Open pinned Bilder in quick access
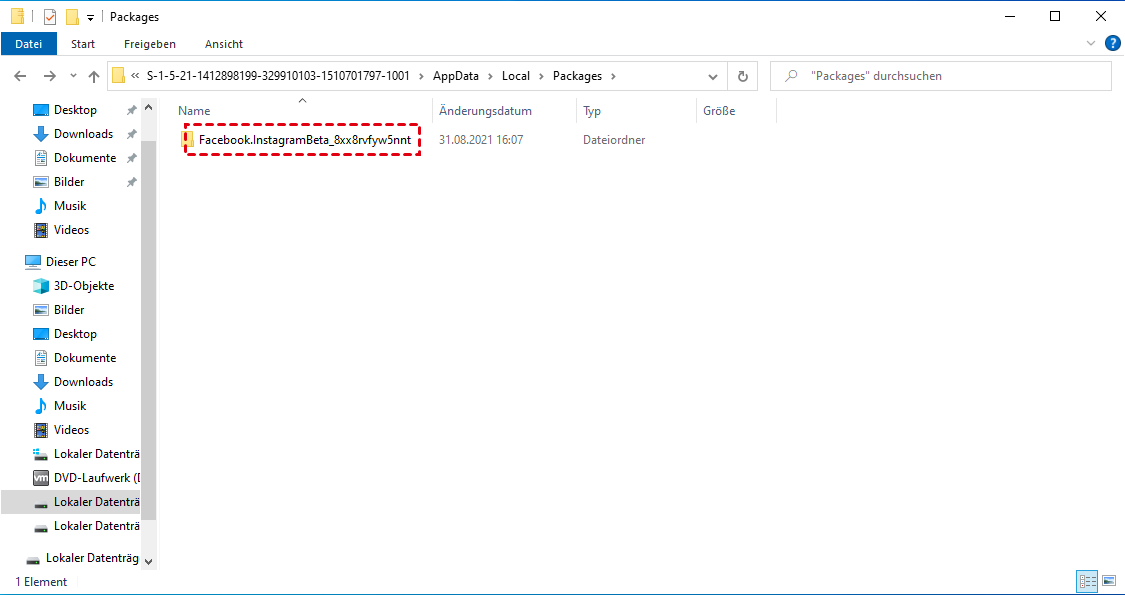Image resolution: width=1125 pixels, height=595 pixels. click(x=69, y=182)
